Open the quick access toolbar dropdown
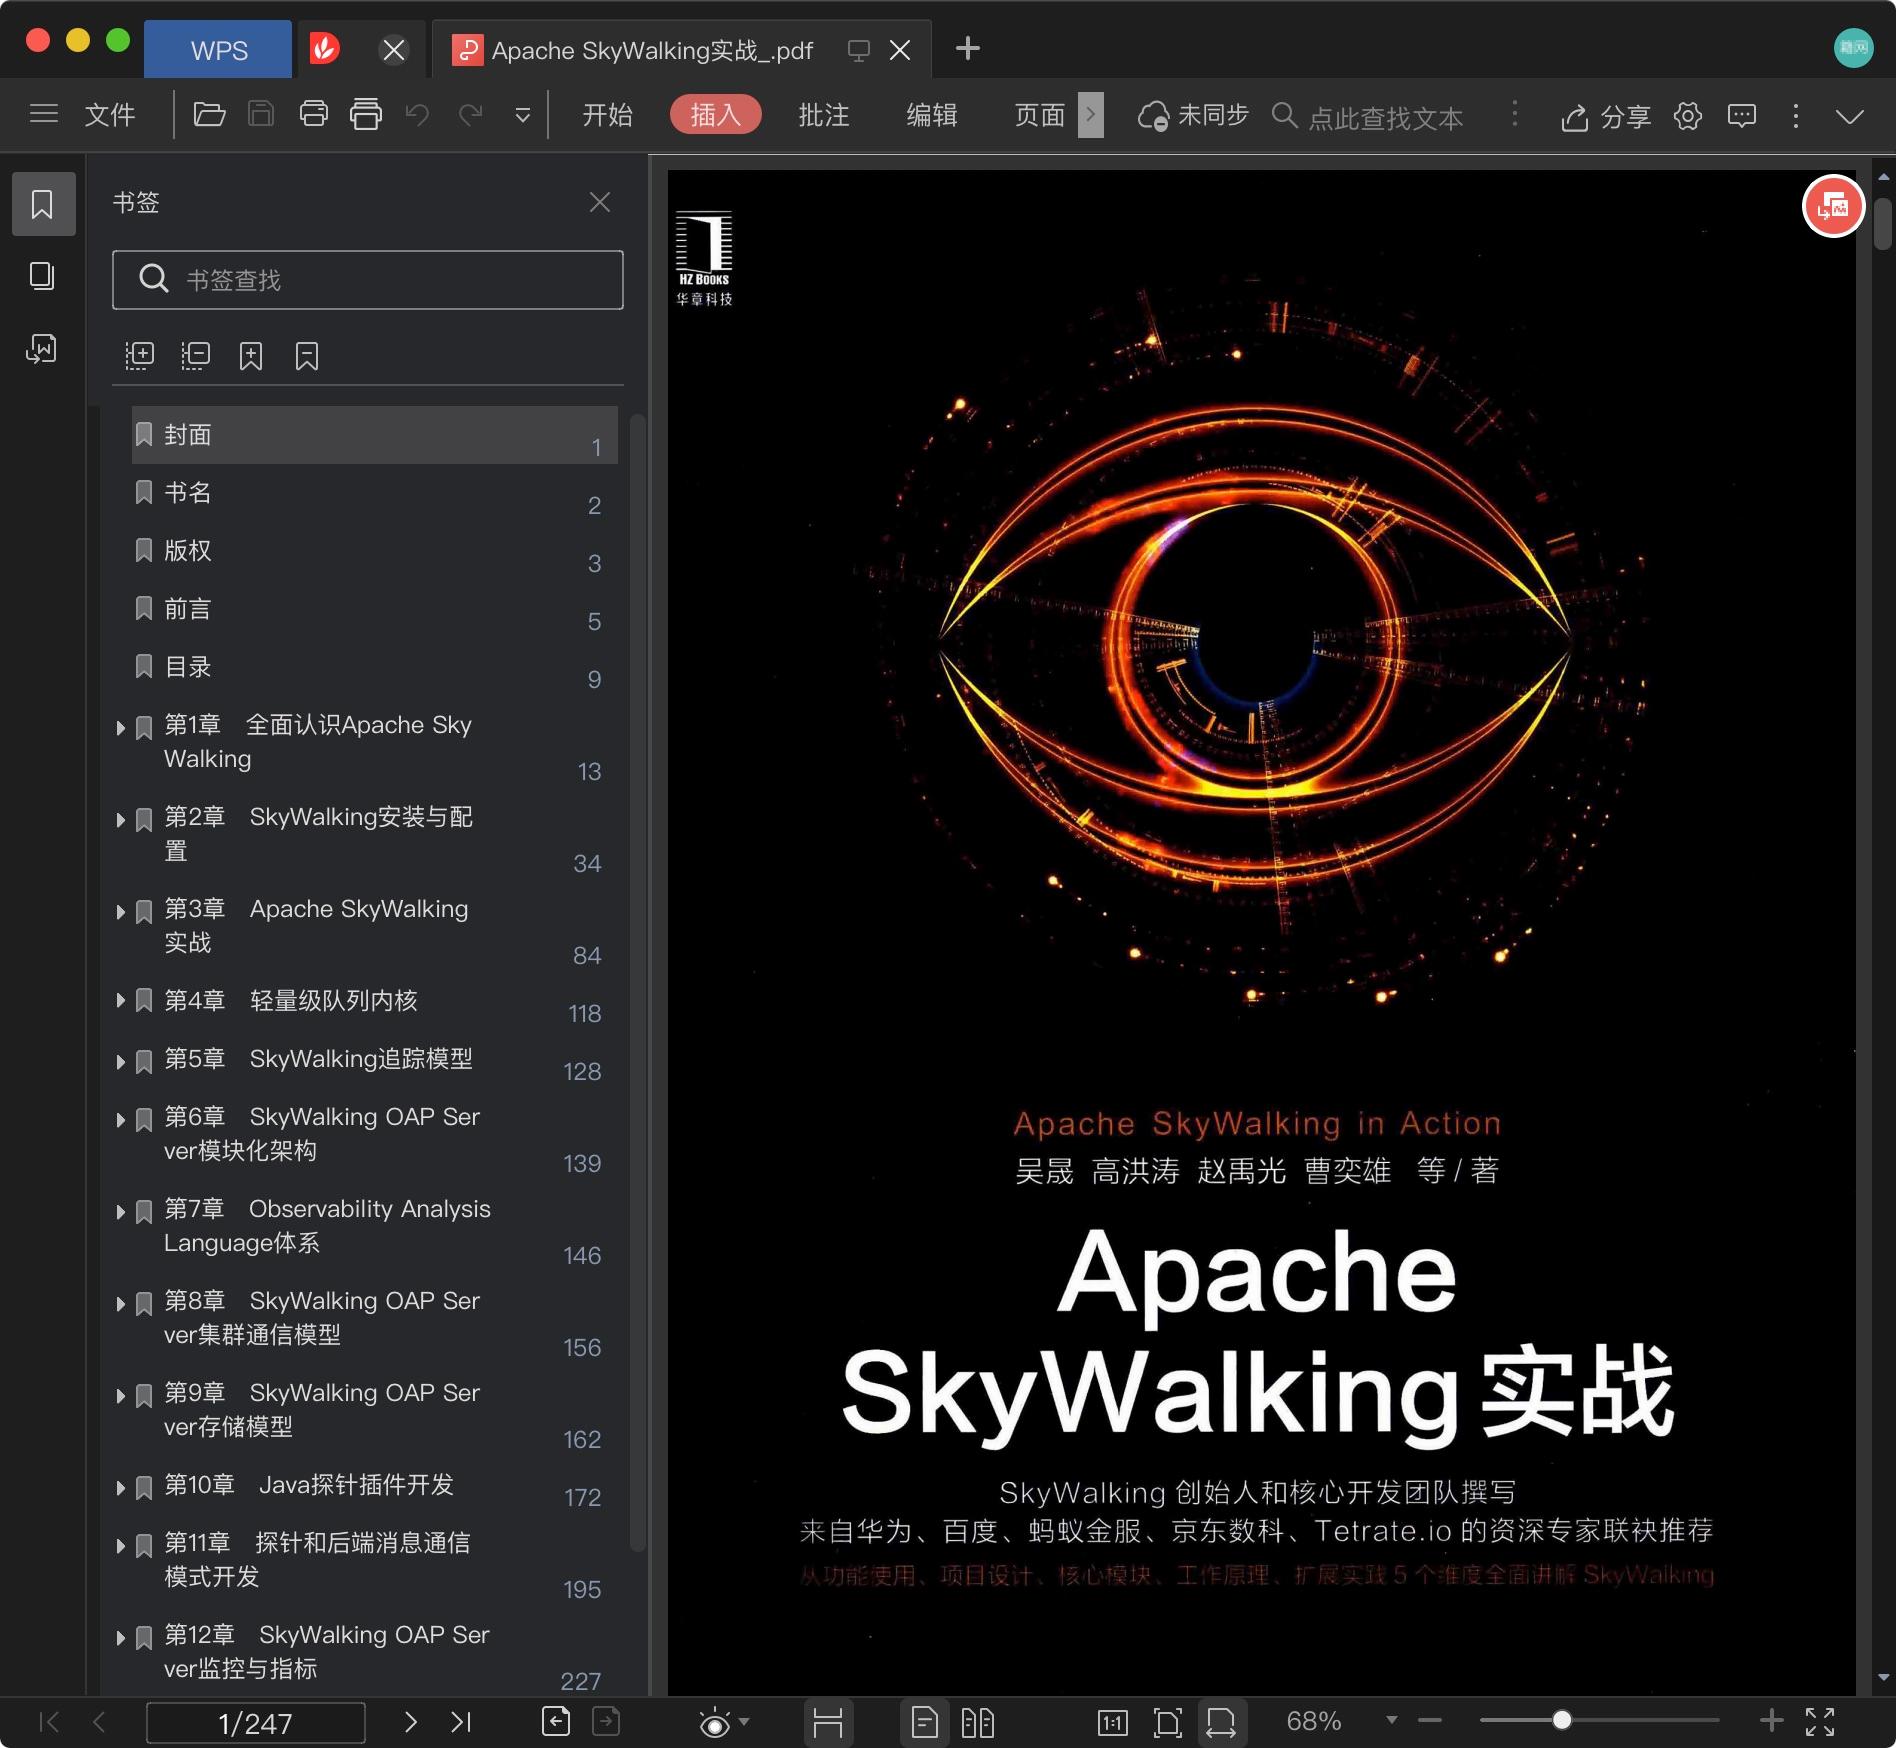Viewport: 1896px width, 1748px height. (522, 116)
